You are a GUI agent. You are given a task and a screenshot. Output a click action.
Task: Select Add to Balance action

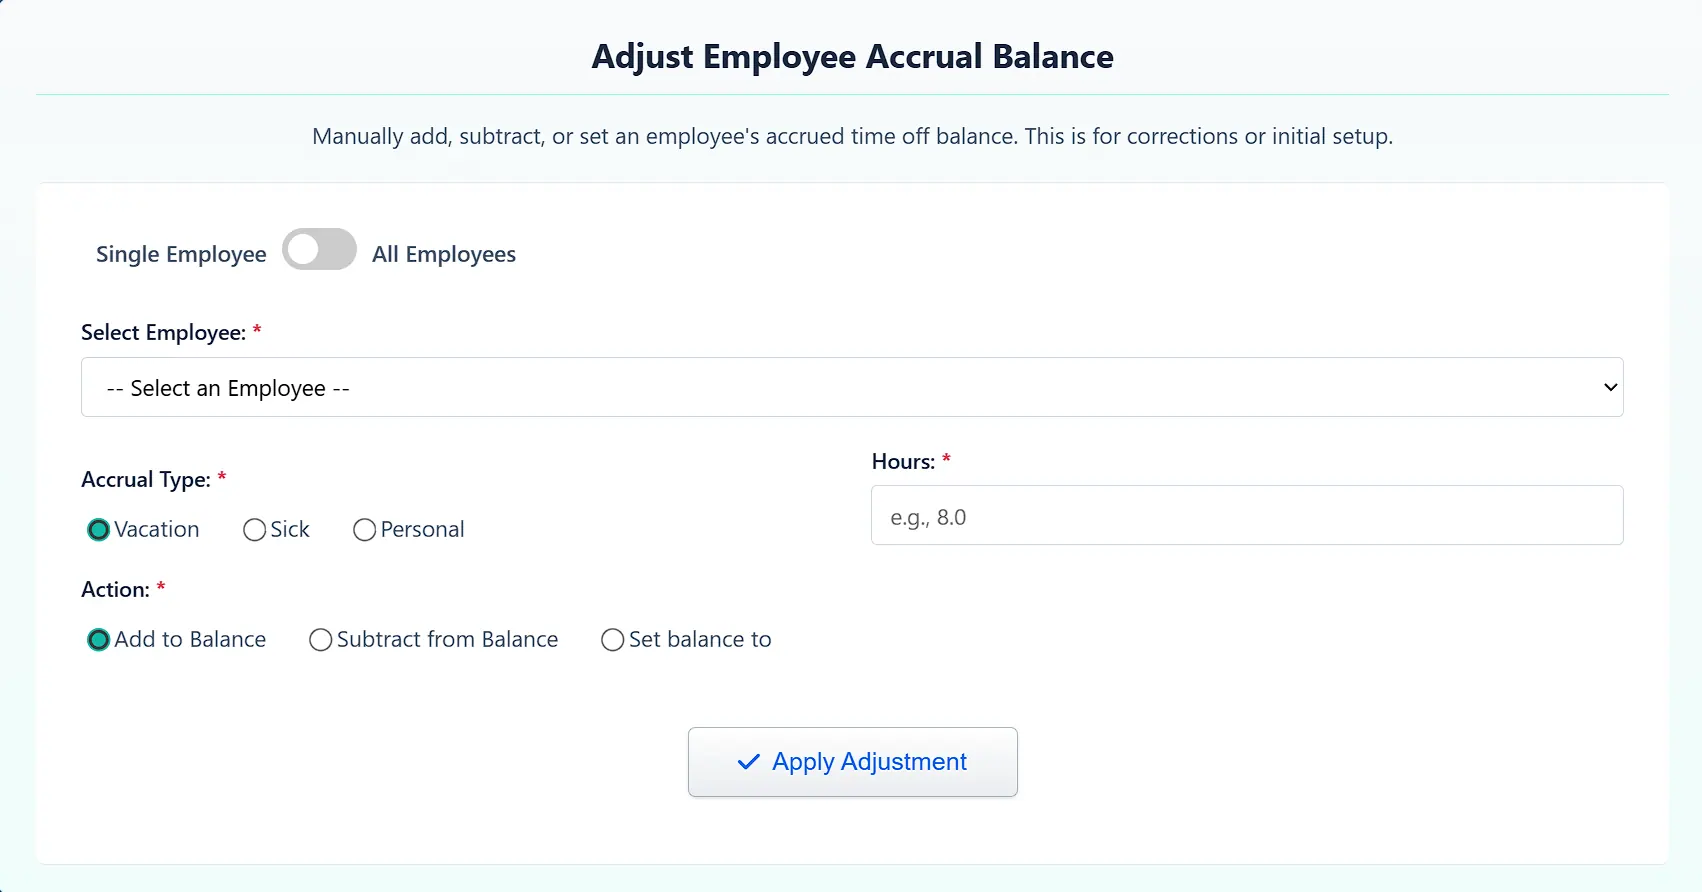click(x=98, y=639)
